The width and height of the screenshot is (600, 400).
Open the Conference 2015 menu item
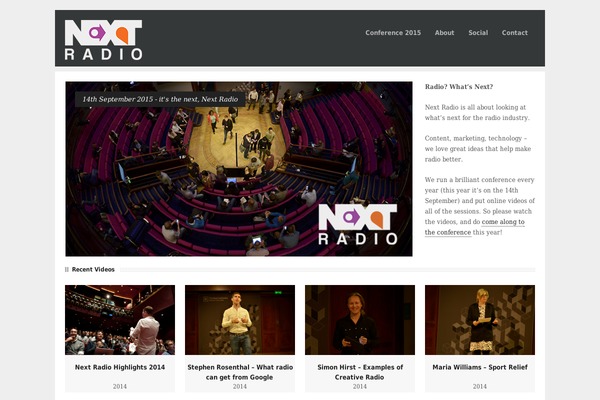[x=393, y=33]
